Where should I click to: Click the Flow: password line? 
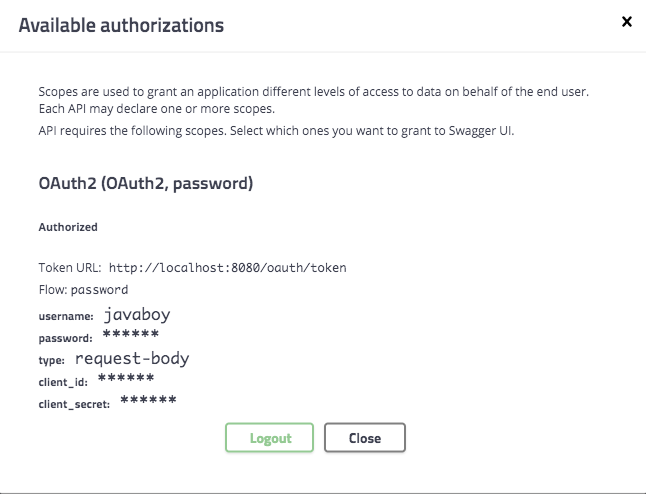tap(83, 290)
